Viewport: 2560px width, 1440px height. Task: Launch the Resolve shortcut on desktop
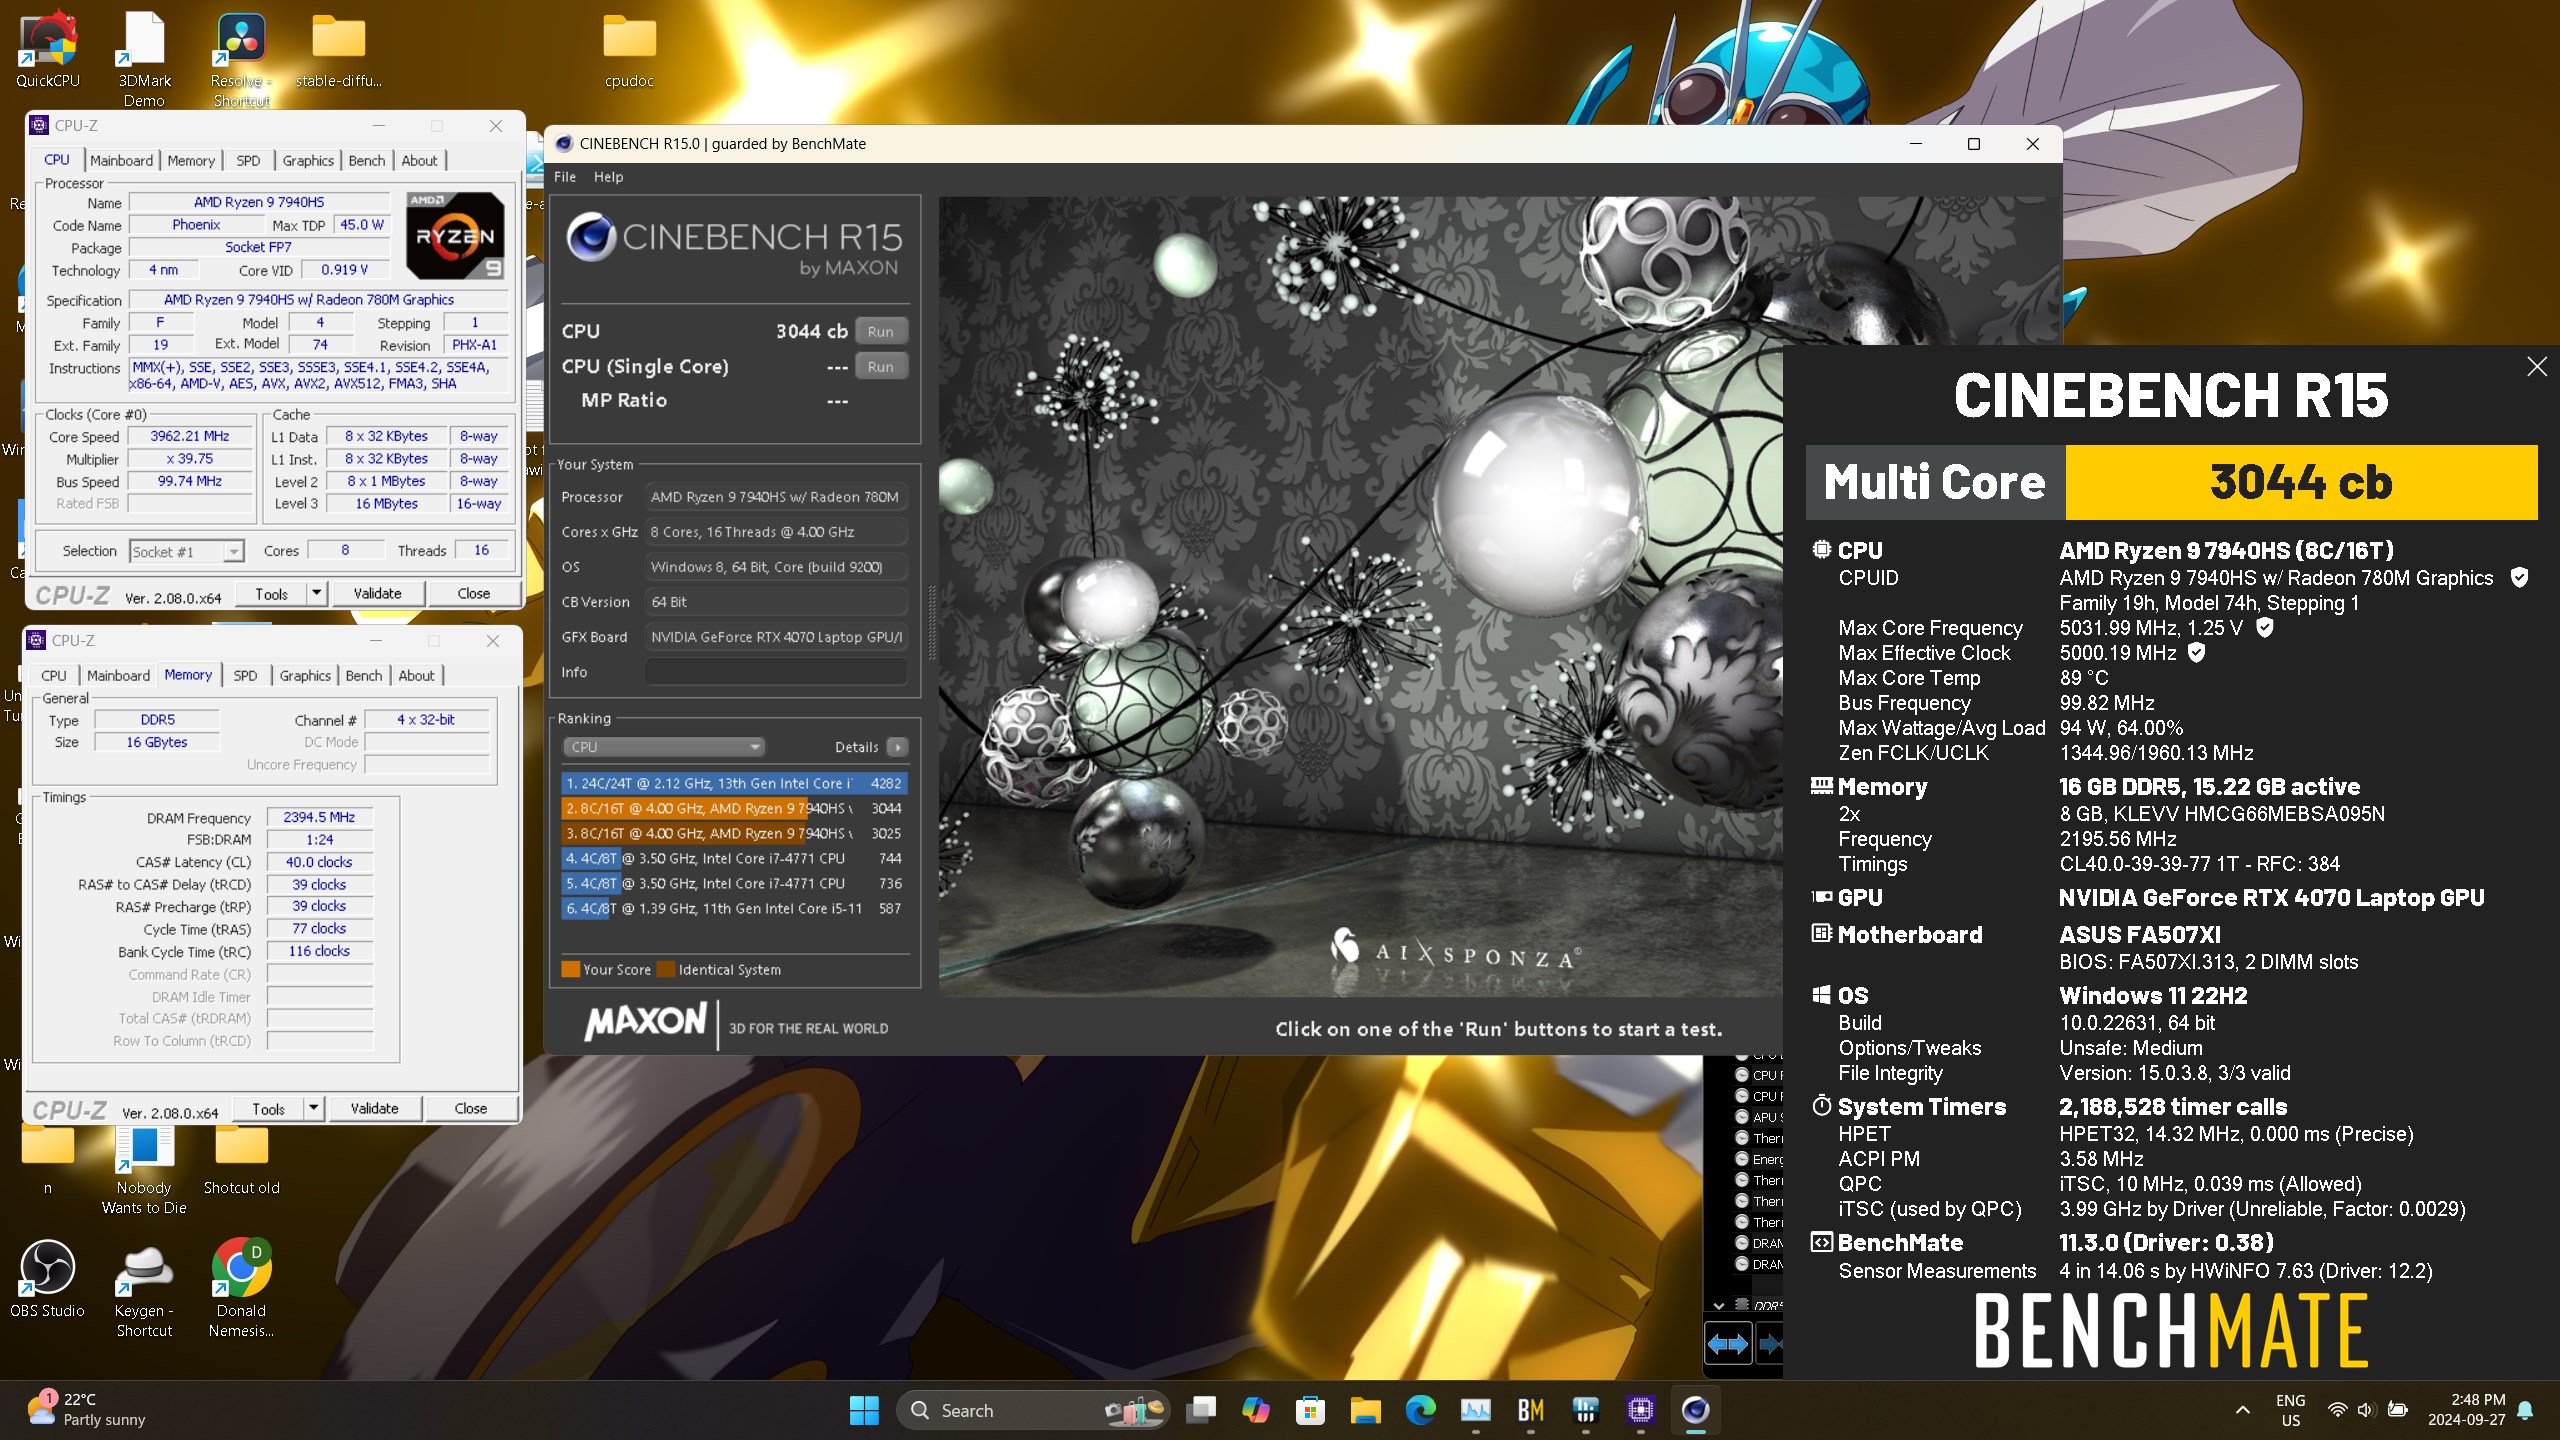pos(241,59)
